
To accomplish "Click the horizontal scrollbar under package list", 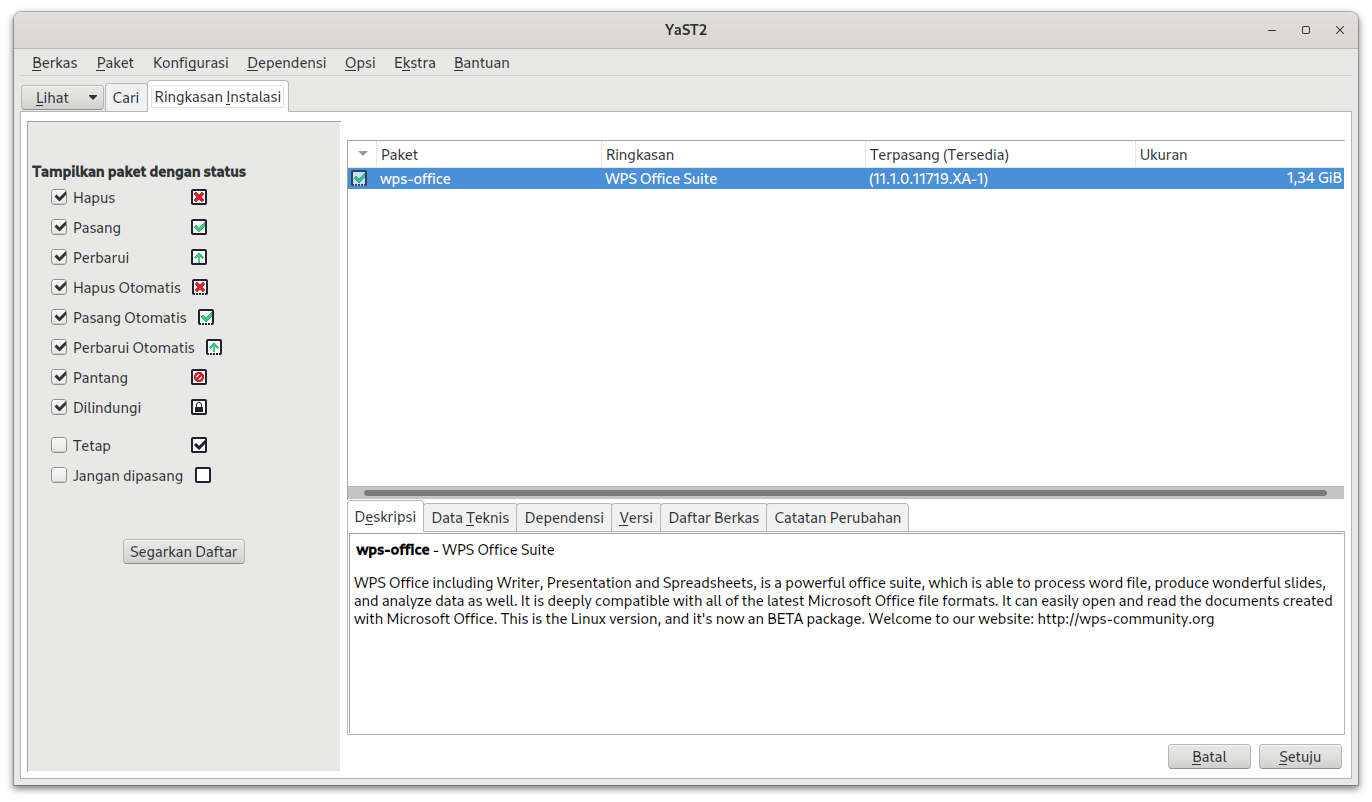I will point(845,493).
